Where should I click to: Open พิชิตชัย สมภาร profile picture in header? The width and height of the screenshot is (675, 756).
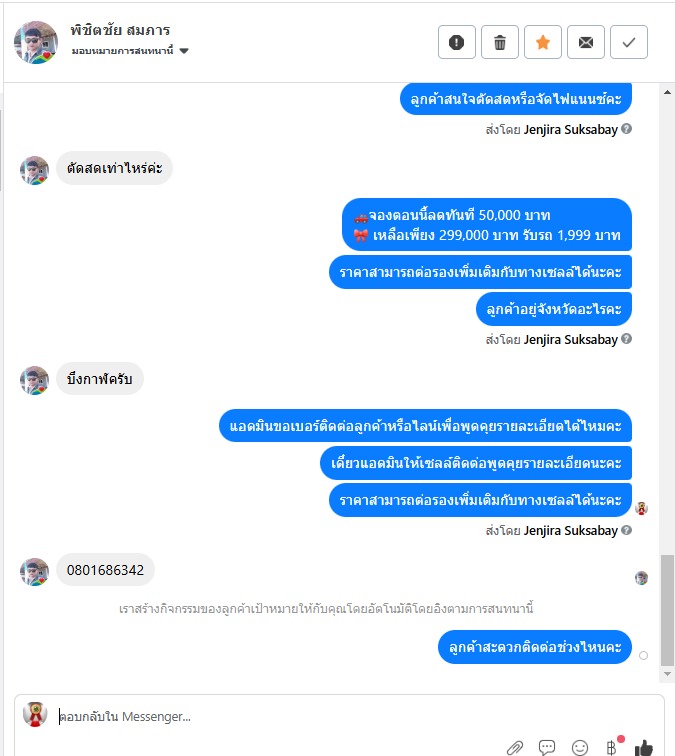tap(36, 42)
